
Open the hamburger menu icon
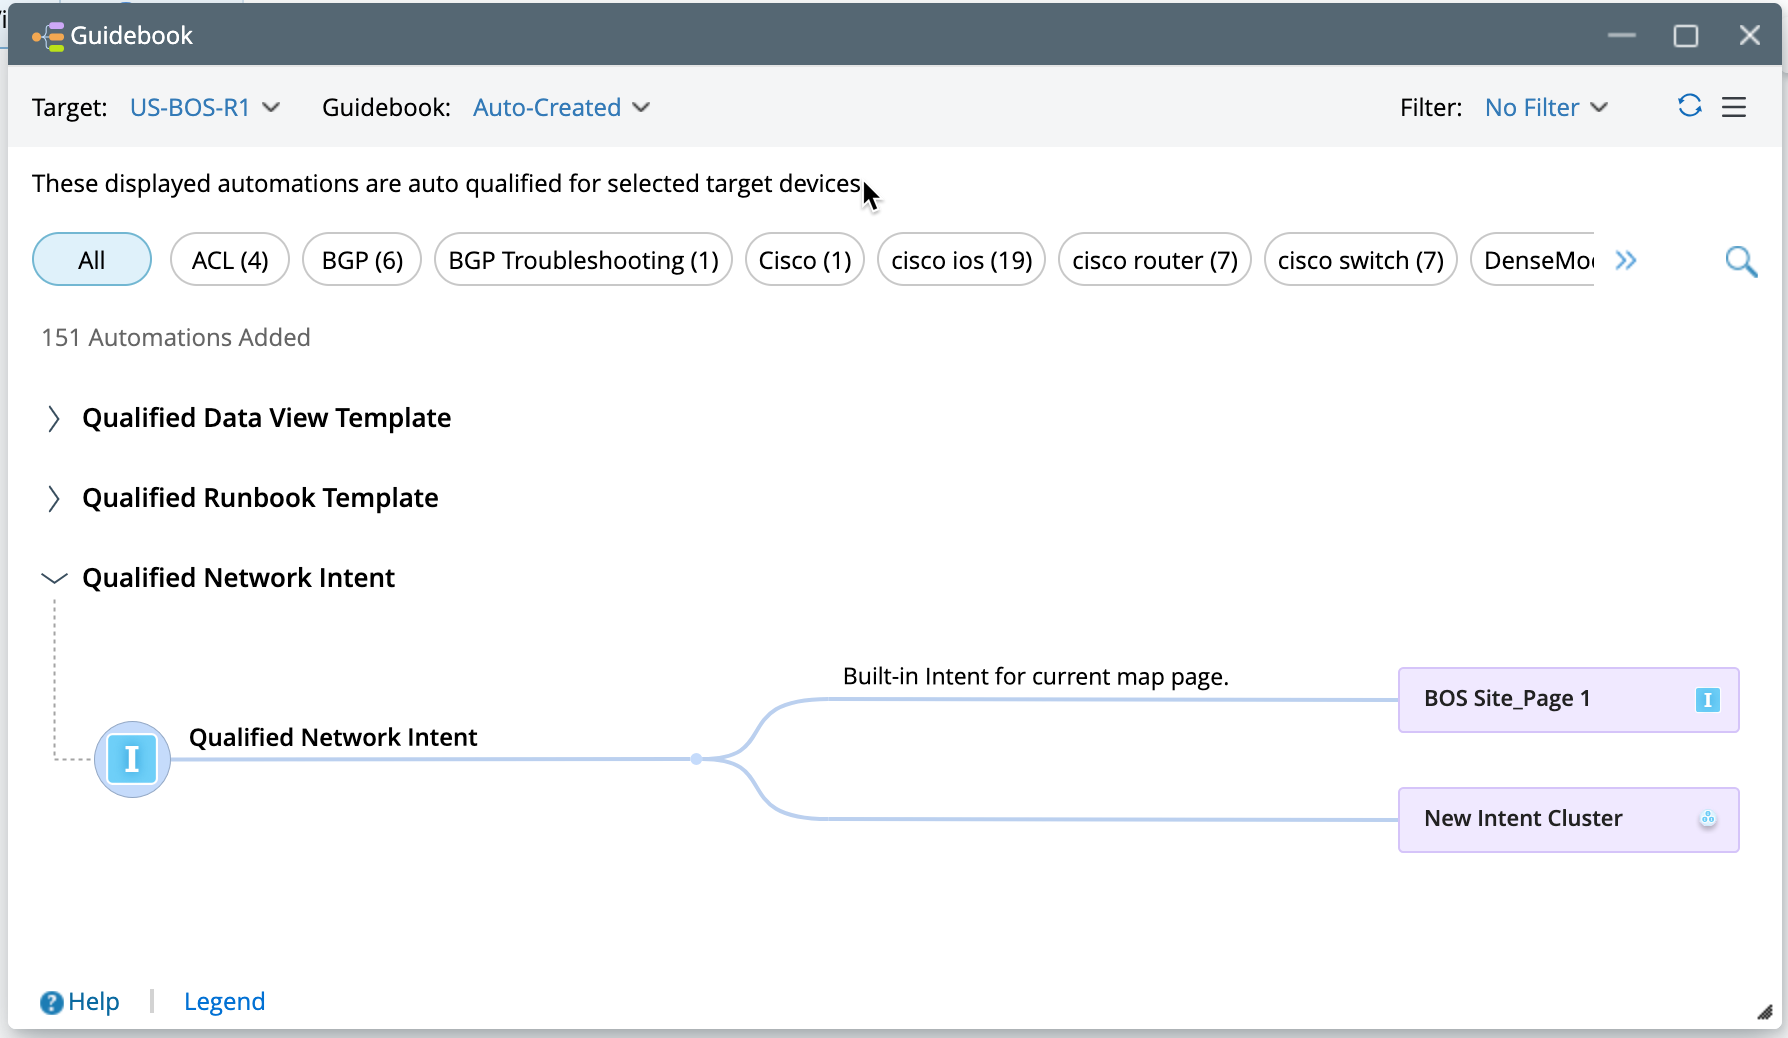pos(1734,107)
